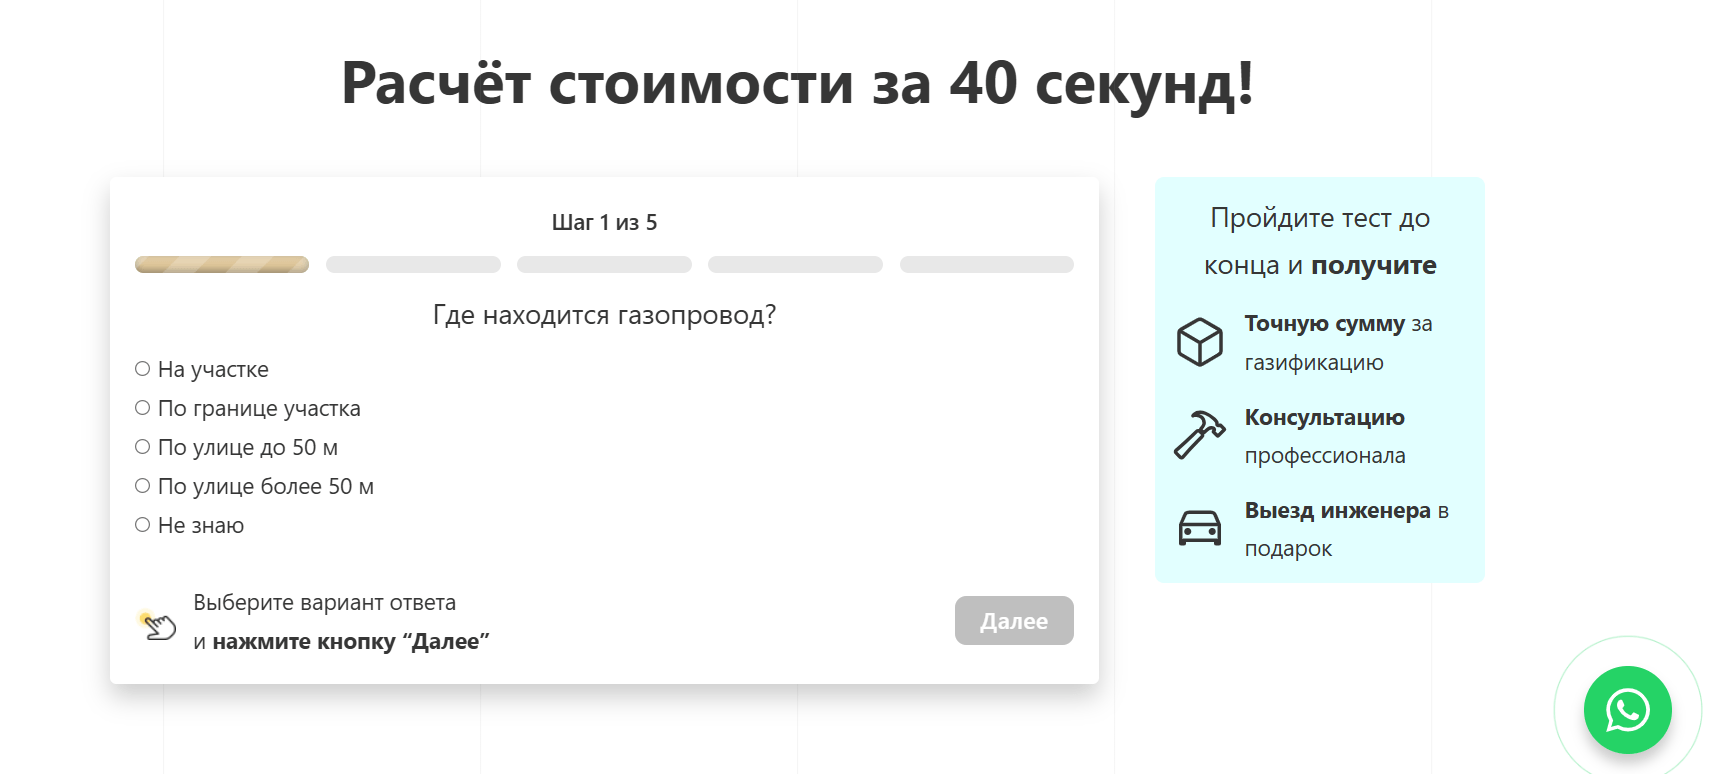Viewport: 1727px width, 774px height.
Task: Click the third progress step bar
Action: (x=604, y=265)
